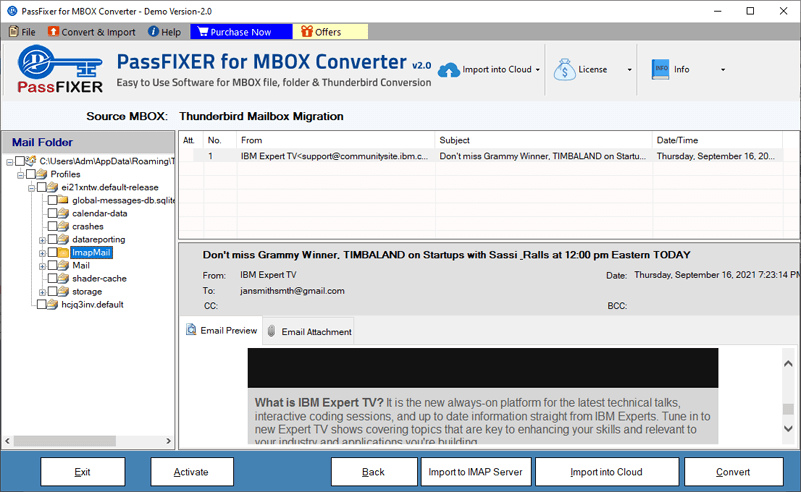The width and height of the screenshot is (801, 492).
Task: Click the global-messages-db.sqlite folder icon
Action: tap(63, 200)
